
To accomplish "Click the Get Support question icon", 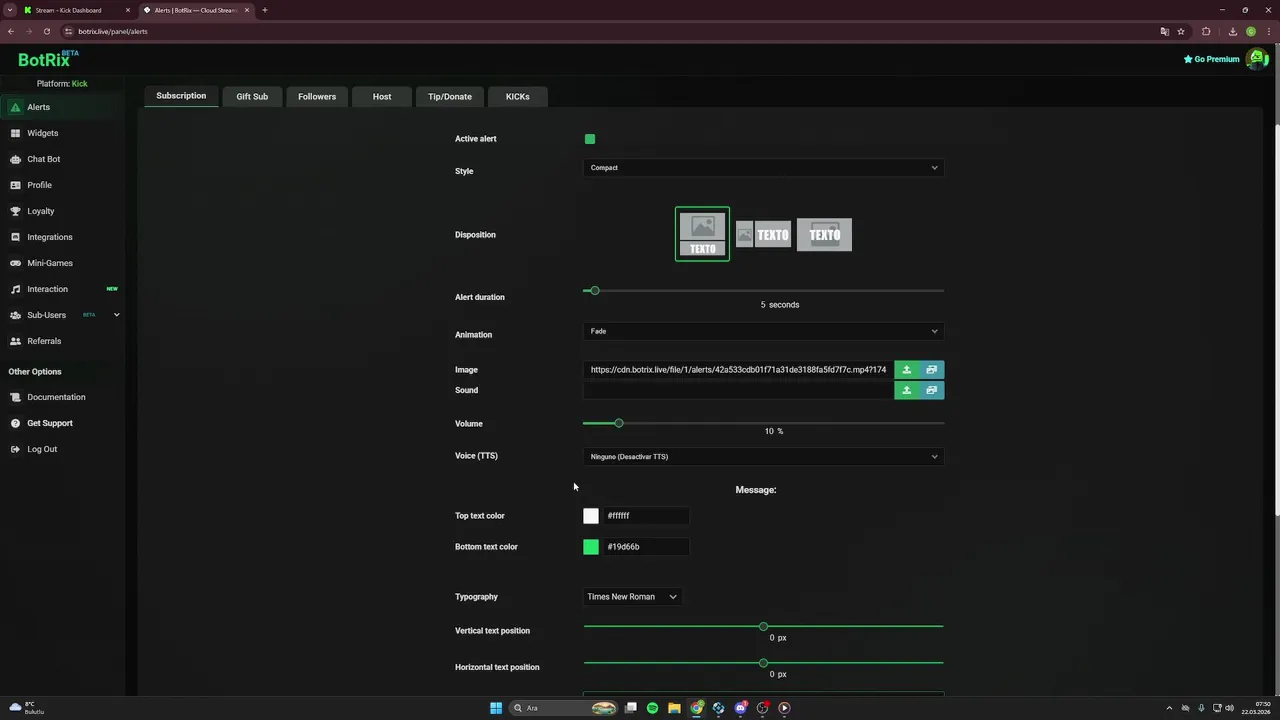I will pyautogui.click(x=15, y=423).
